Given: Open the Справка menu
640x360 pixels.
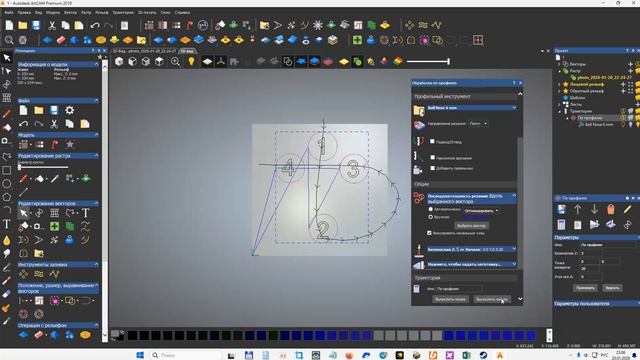Looking at the screenshot, I should coord(182,13).
